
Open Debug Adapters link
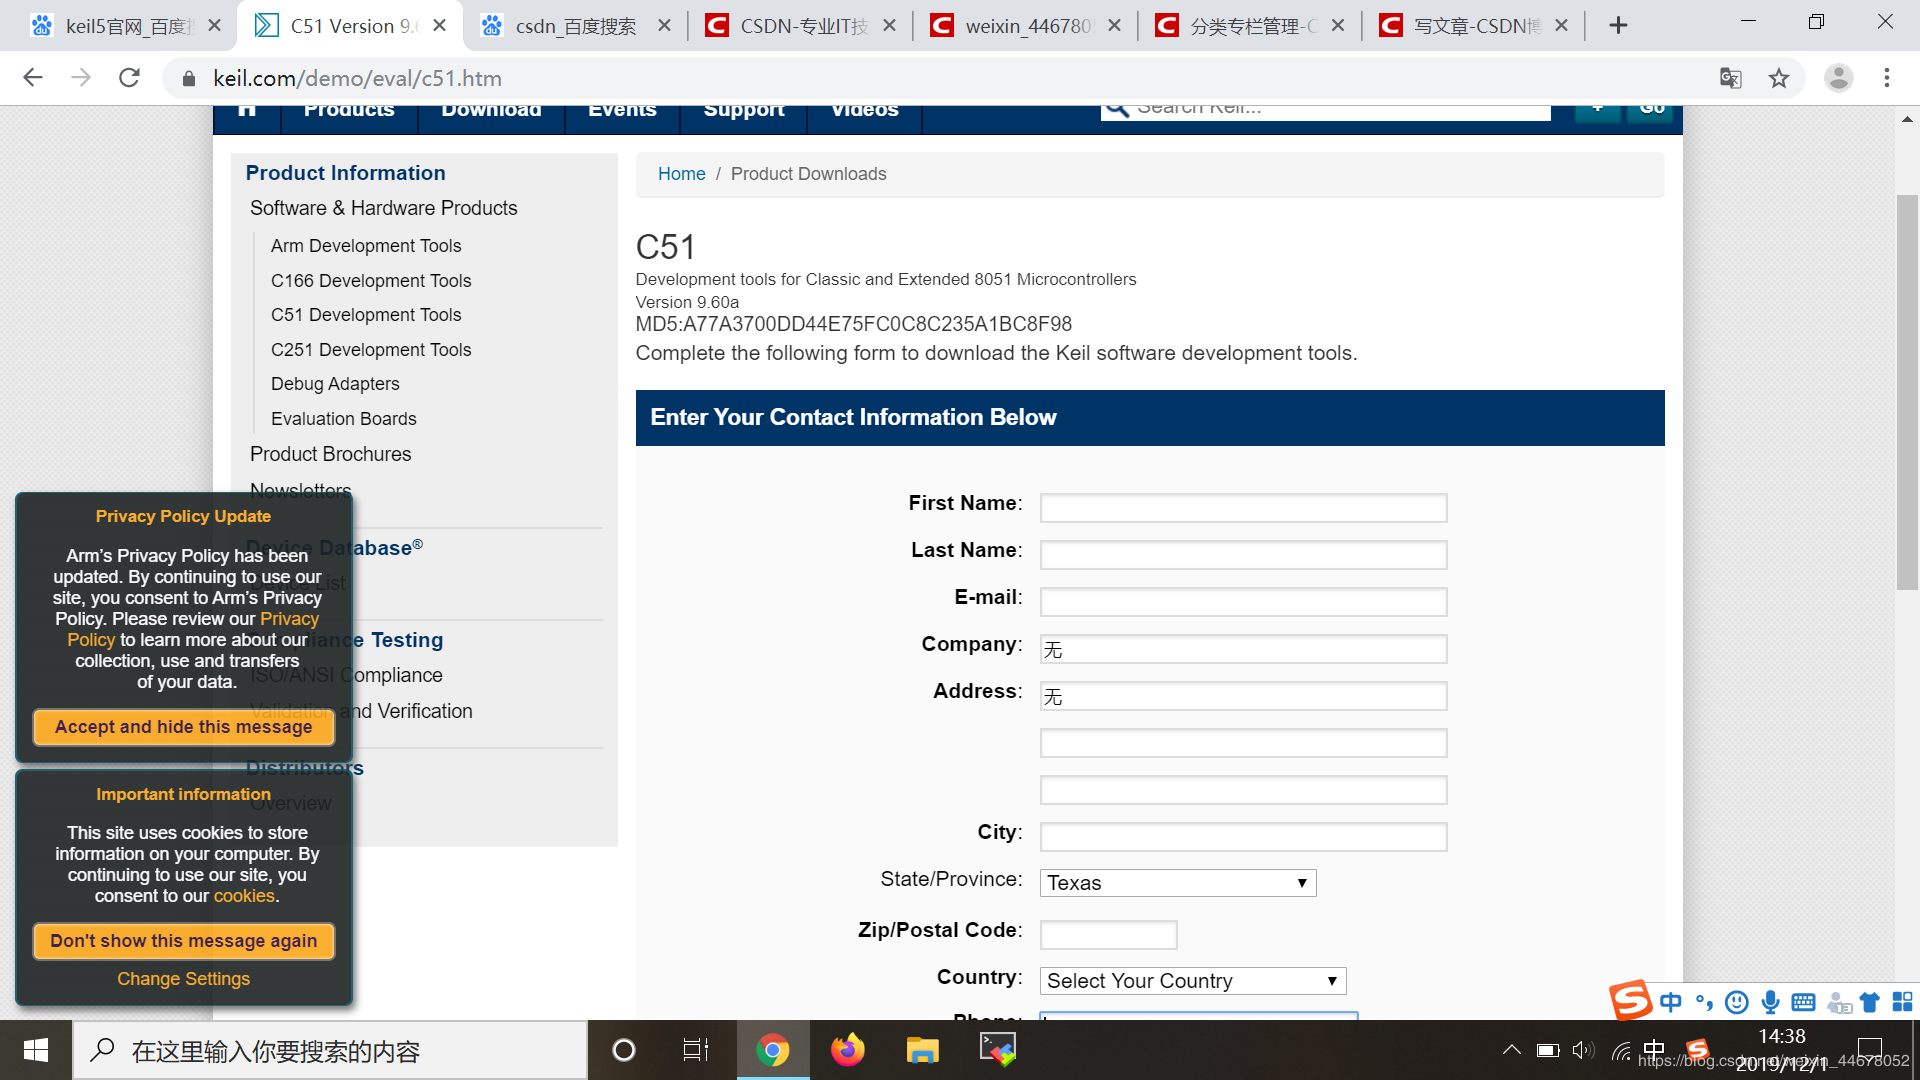click(x=335, y=384)
